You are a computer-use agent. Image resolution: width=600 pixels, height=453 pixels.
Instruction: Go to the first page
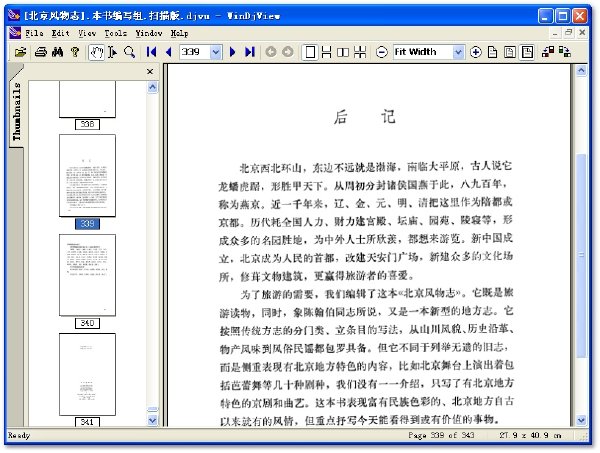(152, 52)
